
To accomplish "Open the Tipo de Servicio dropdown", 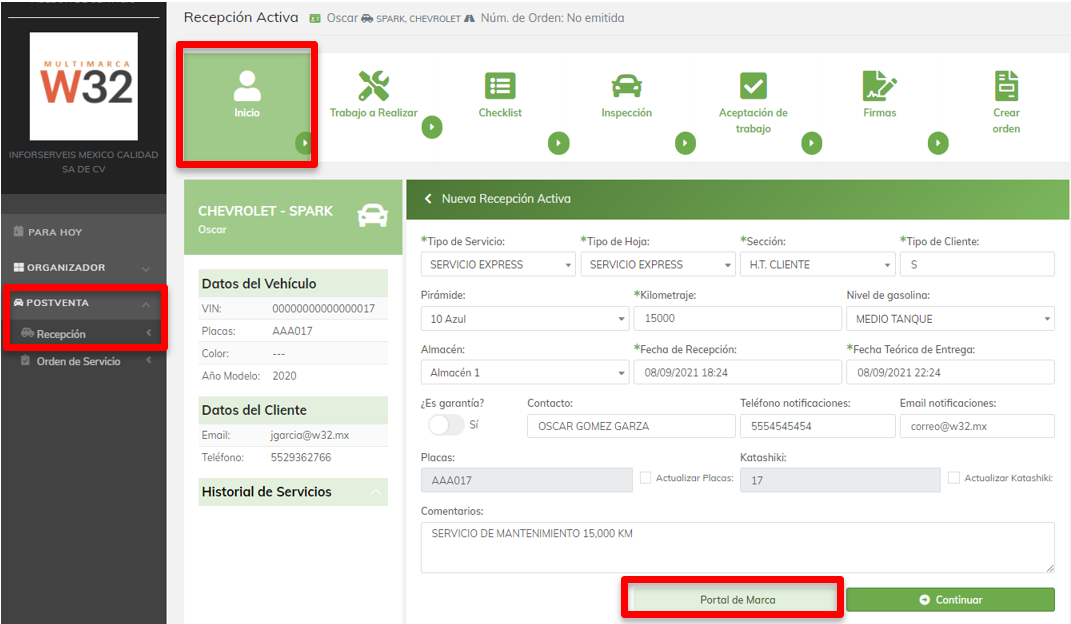I will [498, 265].
